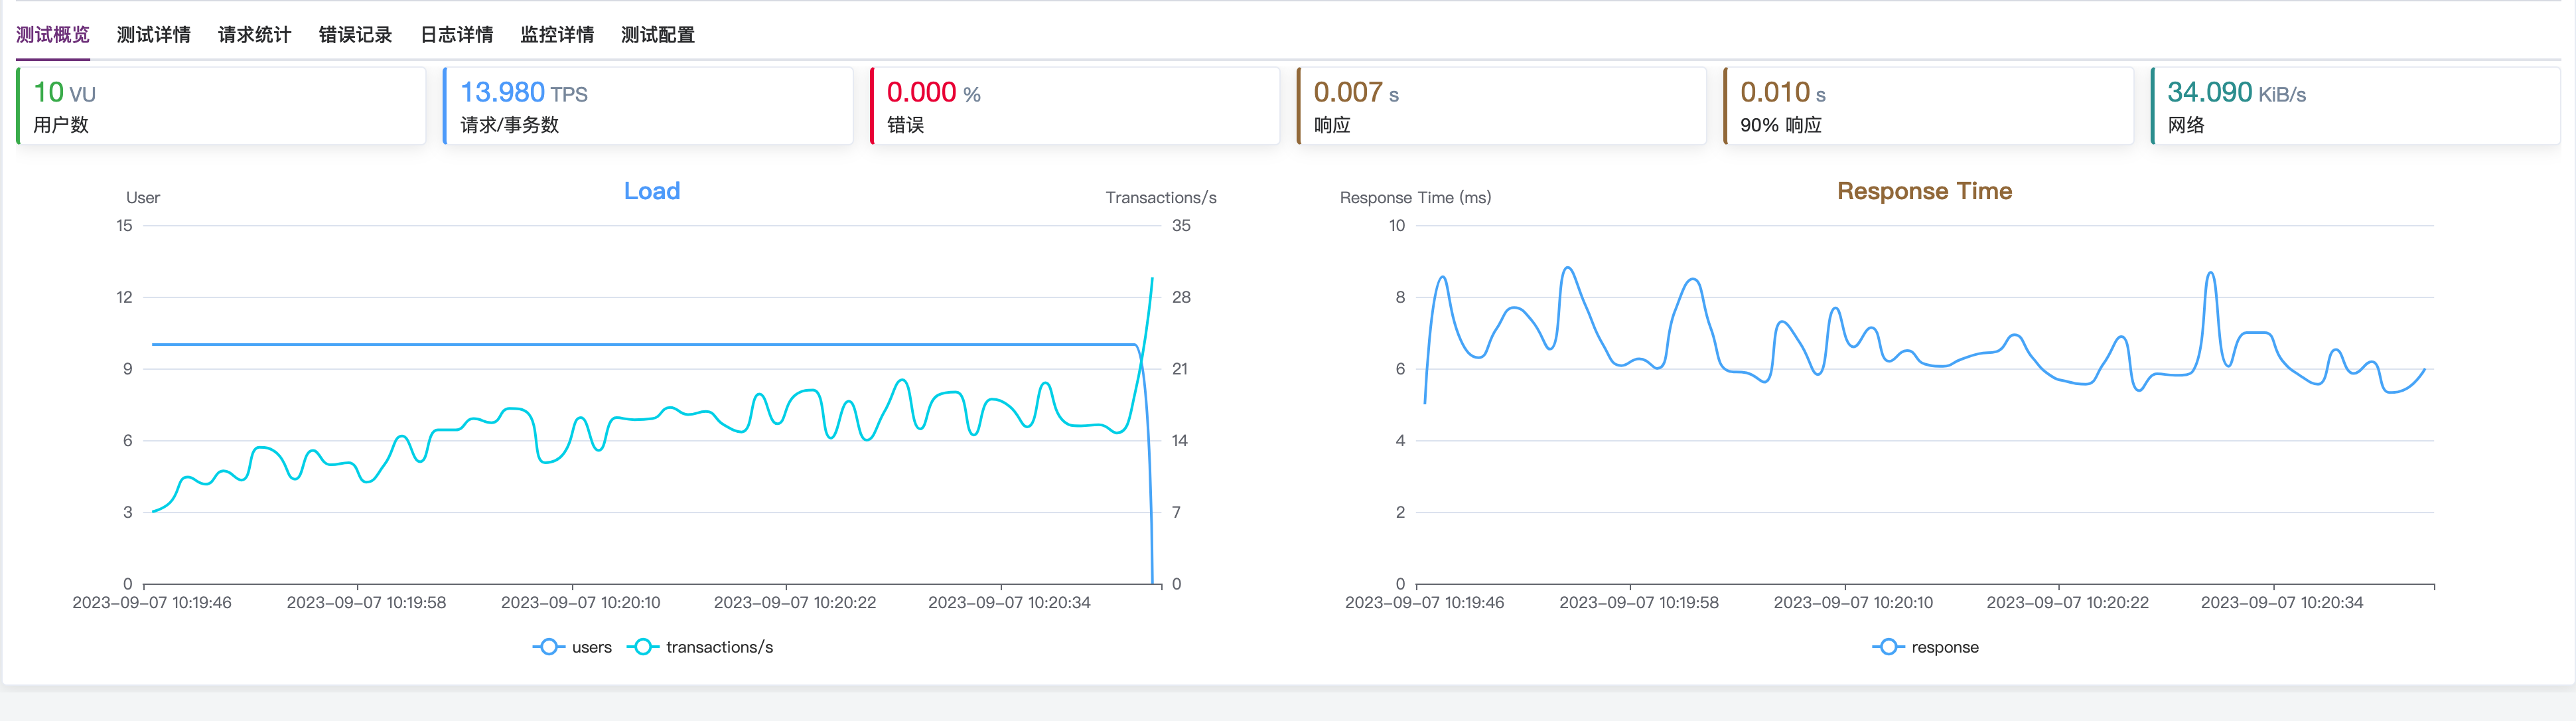Click the Response Time chart title
Viewport: 2576px width, 721px height.
pos(1924,191)
